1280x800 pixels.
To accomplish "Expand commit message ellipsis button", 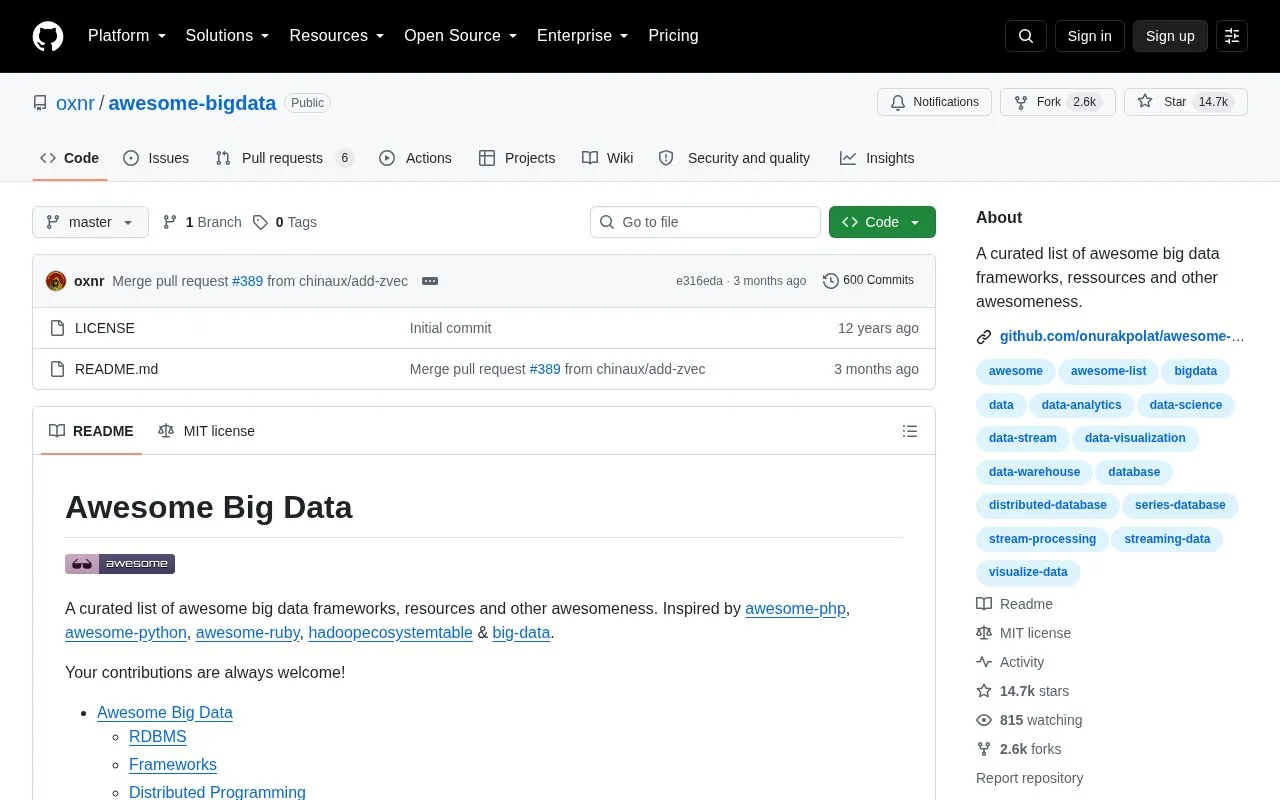I will click(x=430, y=281).
